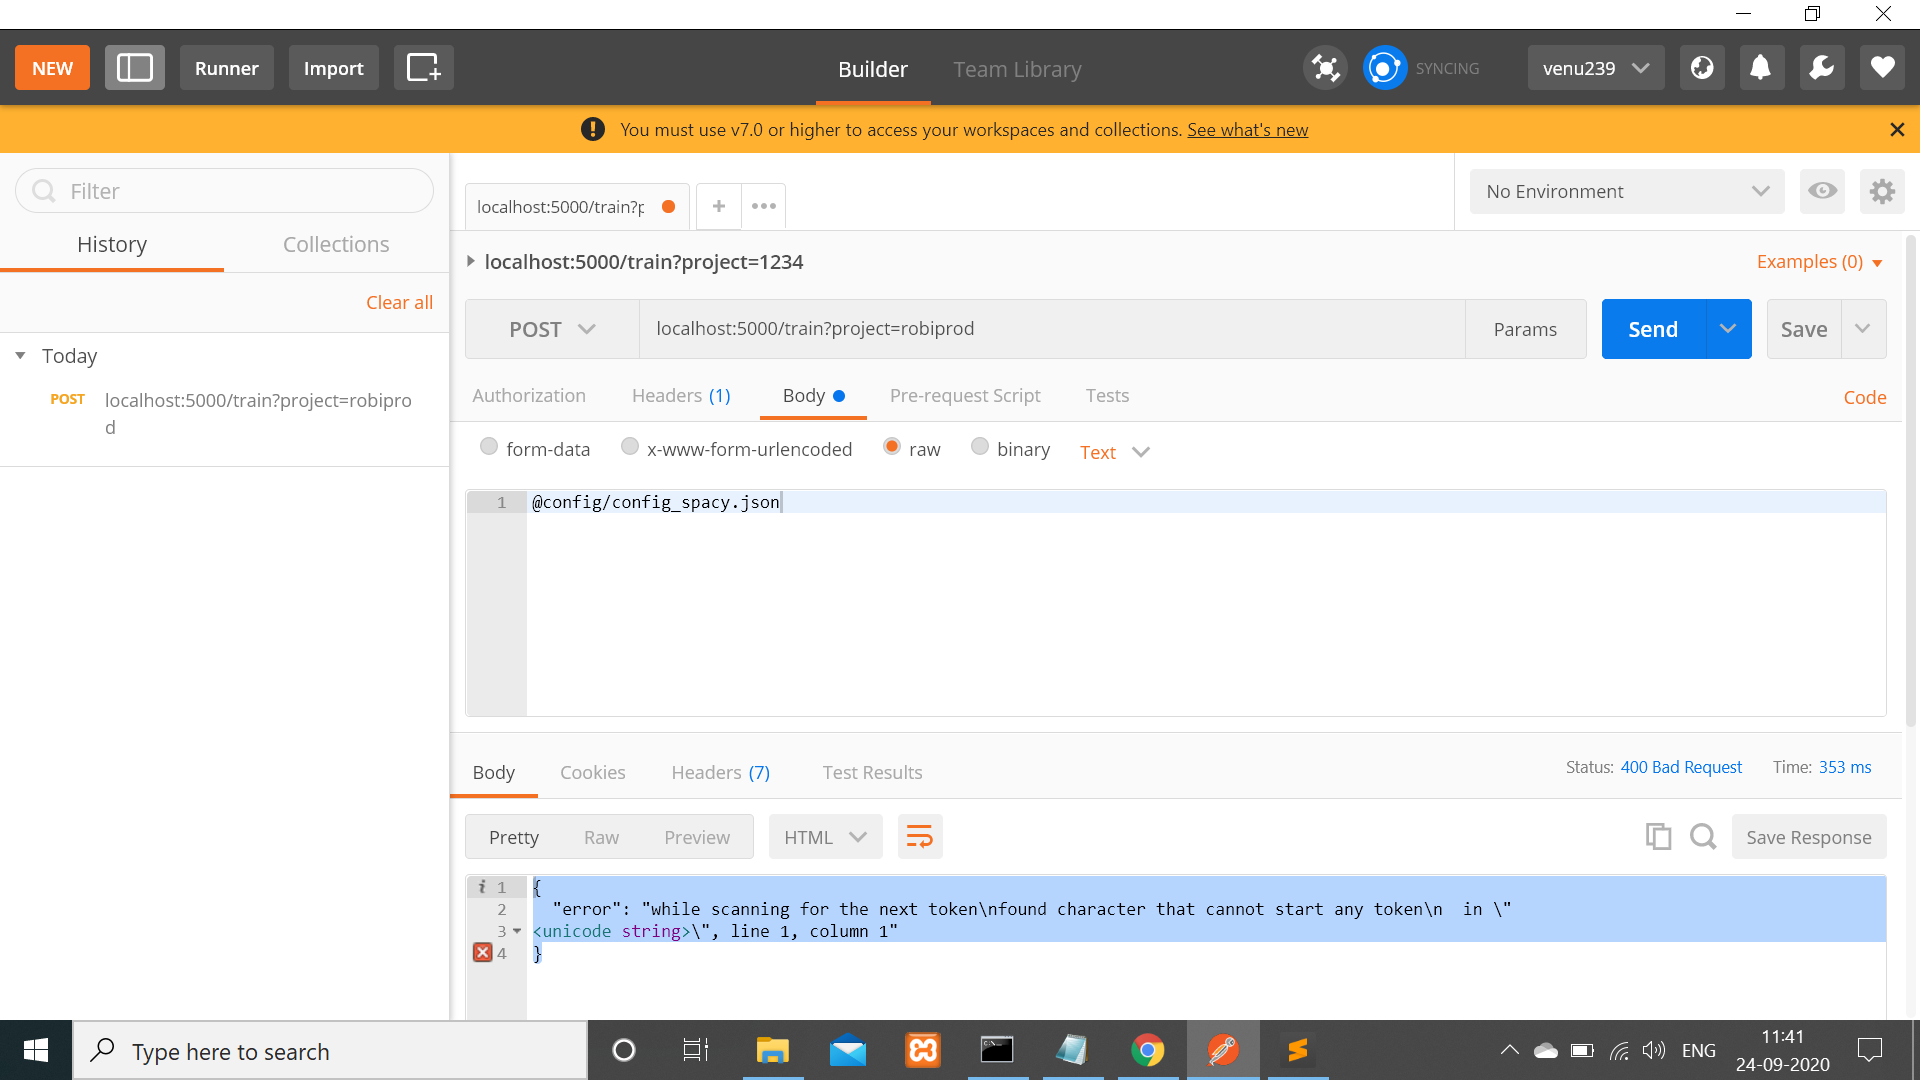Select the binary body type

point(979,447)
